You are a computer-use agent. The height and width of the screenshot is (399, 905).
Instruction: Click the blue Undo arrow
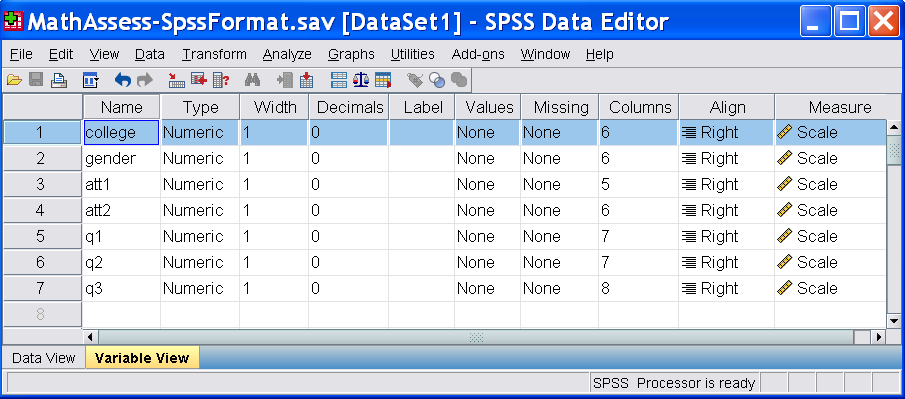(123, 80)
